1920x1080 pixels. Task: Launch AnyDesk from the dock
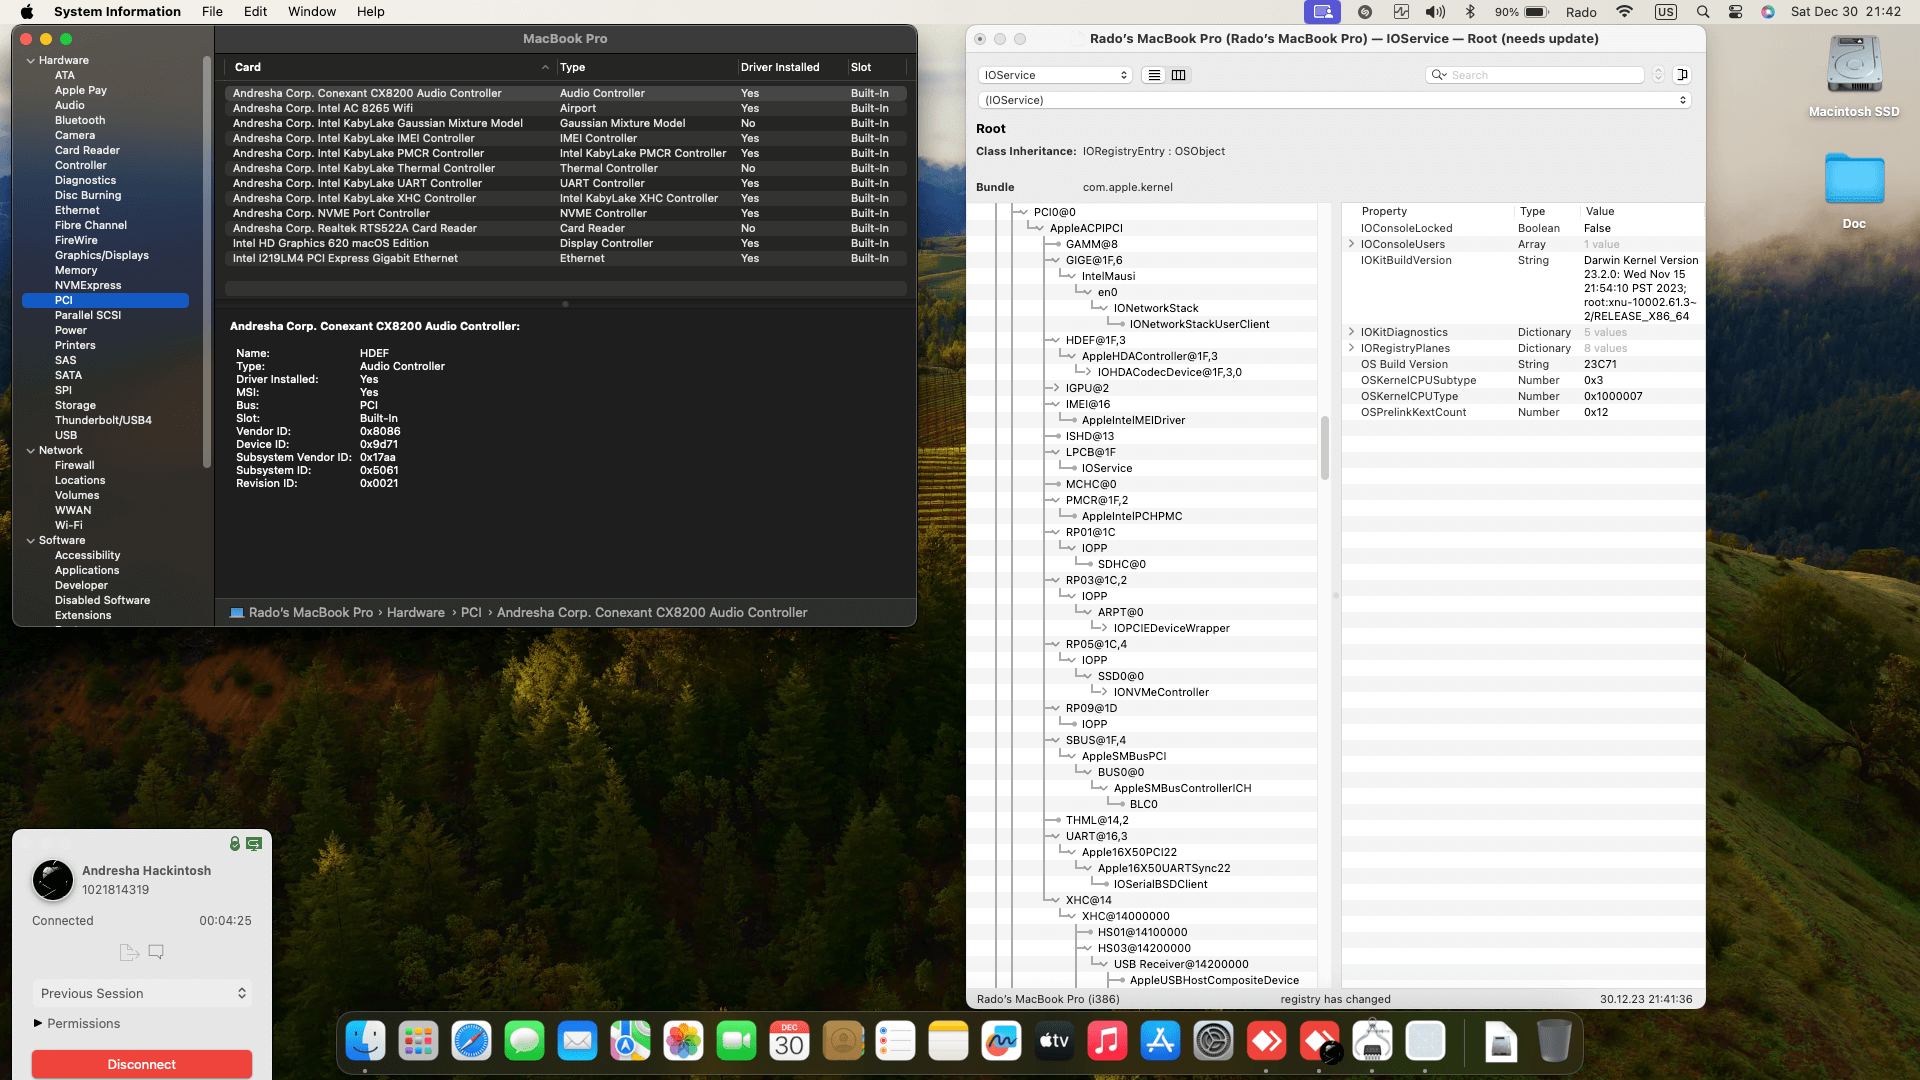[1266, 1042]
